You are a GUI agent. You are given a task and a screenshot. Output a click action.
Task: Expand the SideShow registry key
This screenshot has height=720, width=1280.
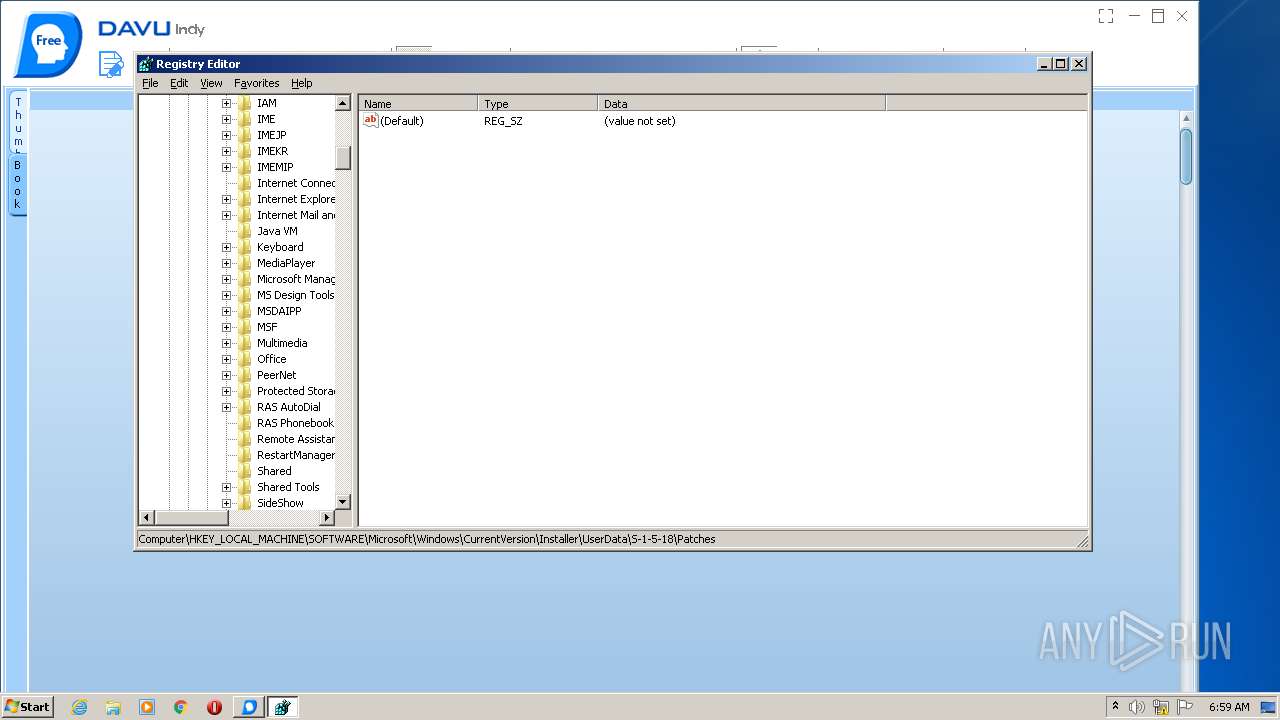pos(226,503)
